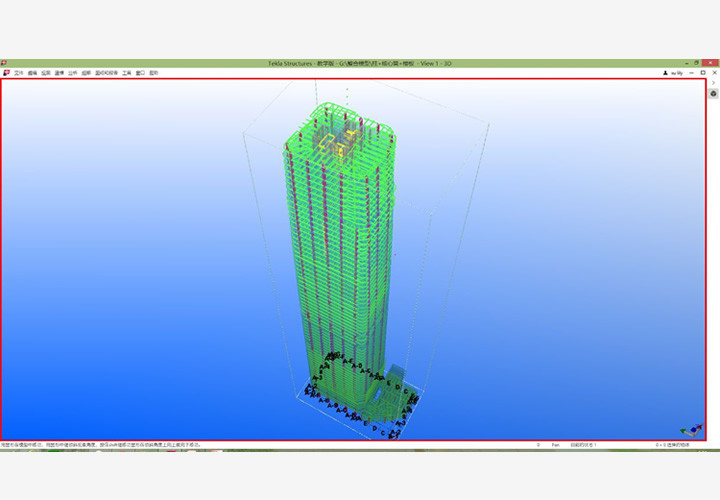Open the 视图 (View) menu
The image size is (720, 500).
[x=46, y=73]
